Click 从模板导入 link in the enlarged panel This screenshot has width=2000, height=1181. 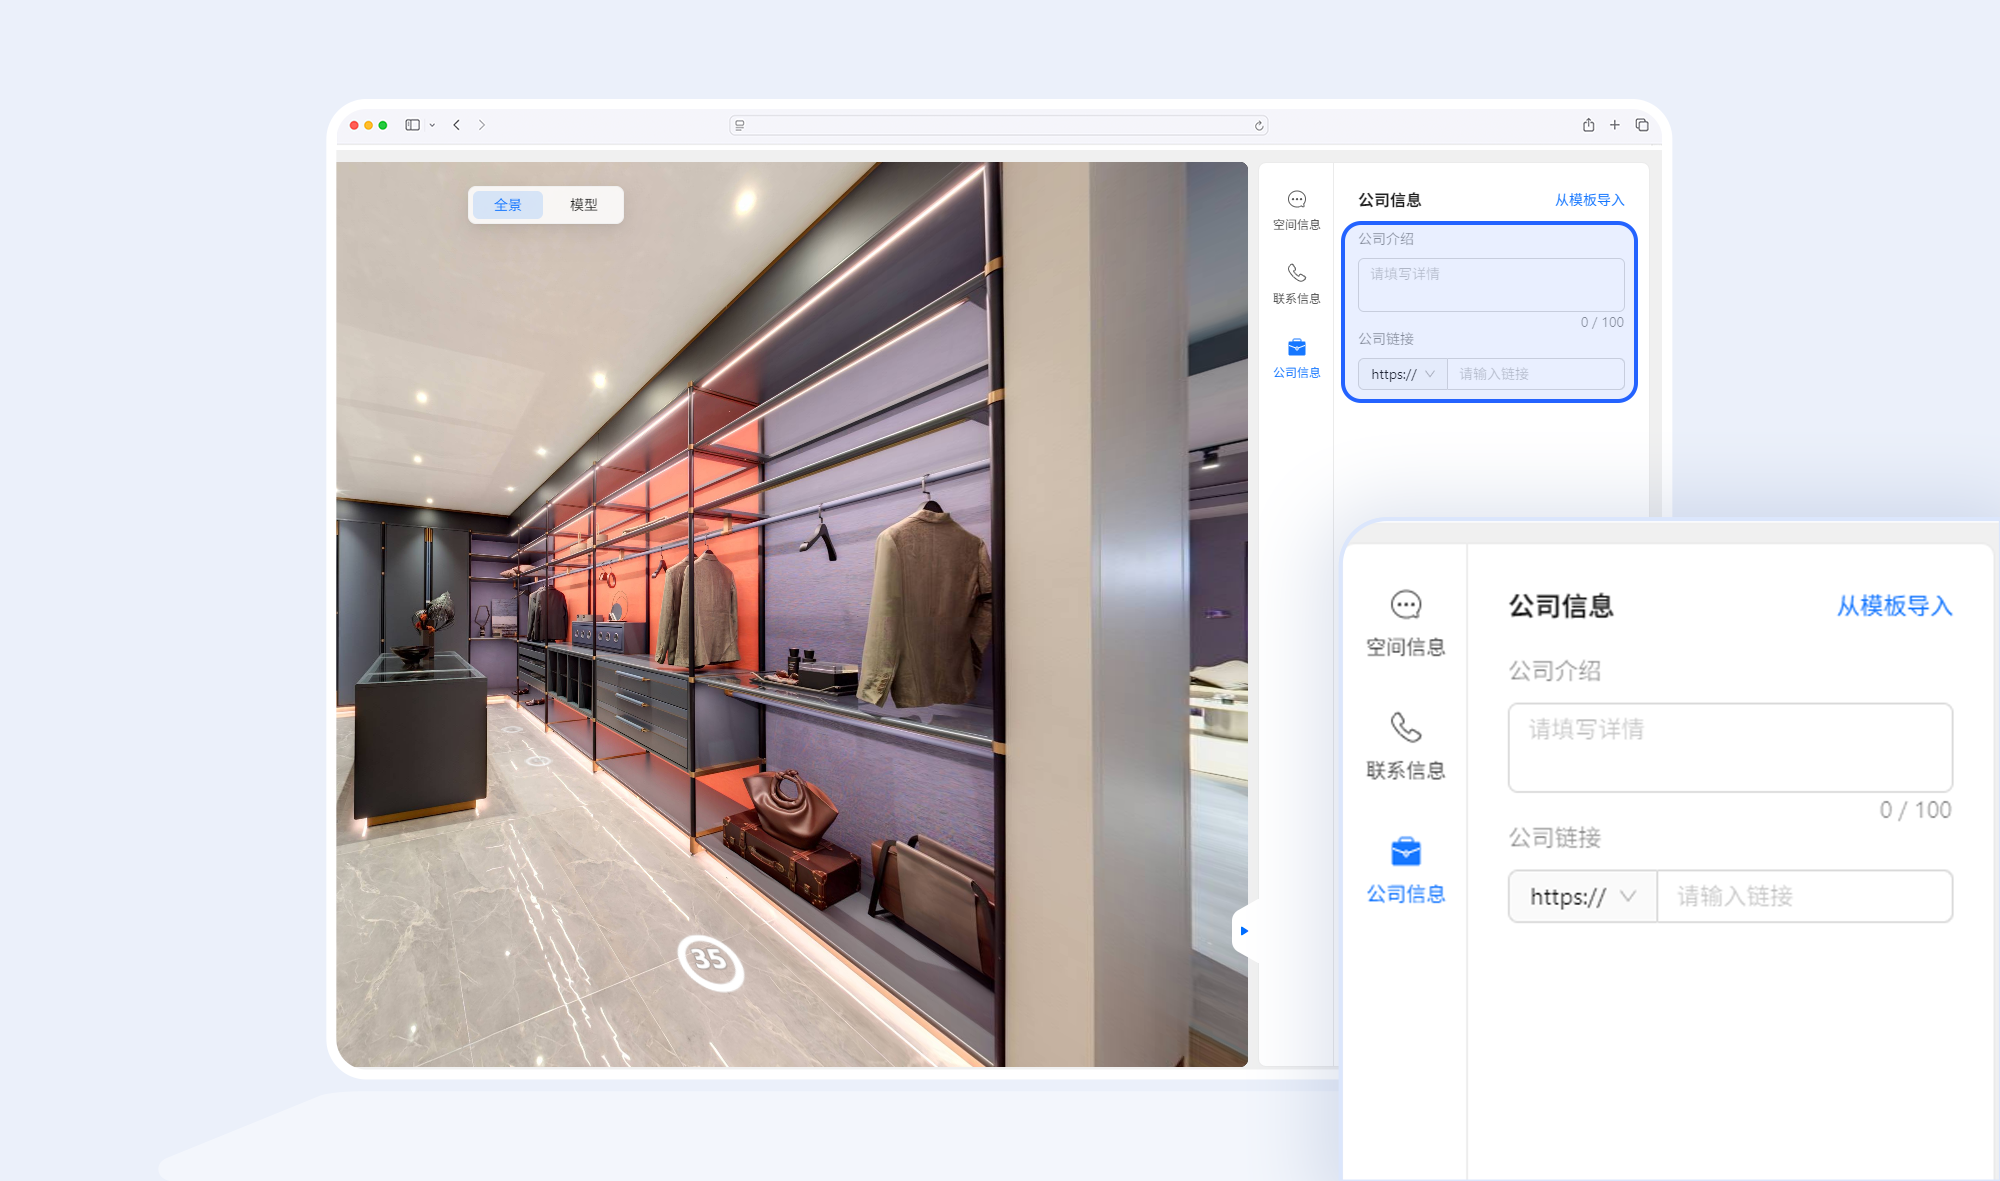(1894, 606)
